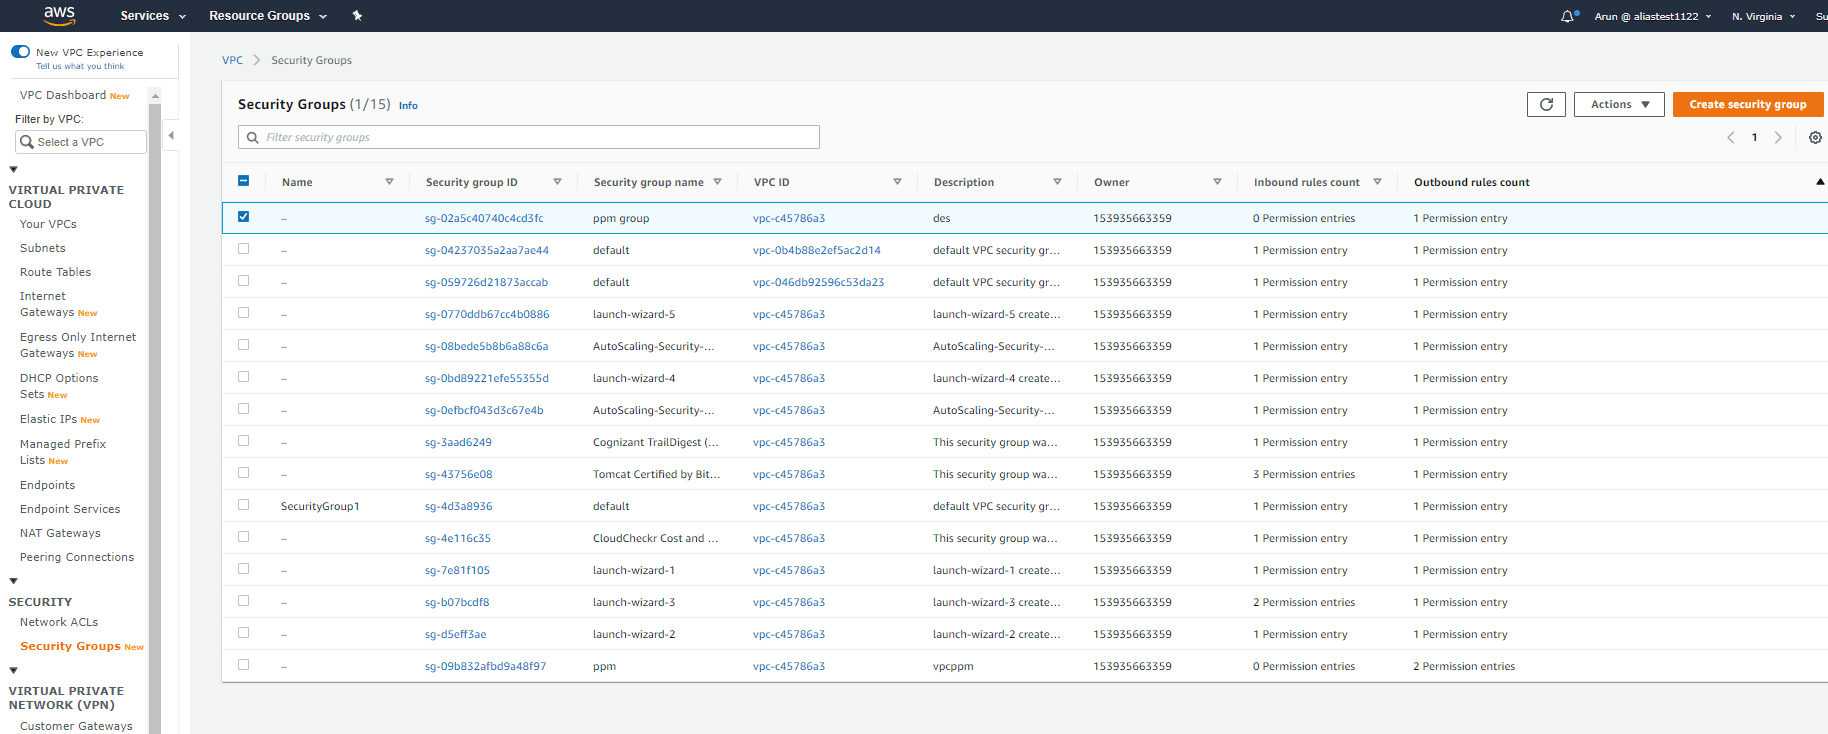The height and width of the screenshot is (734, 1828).
Task: Open table preferences gear icon
Action: [x=1815, y=138]
